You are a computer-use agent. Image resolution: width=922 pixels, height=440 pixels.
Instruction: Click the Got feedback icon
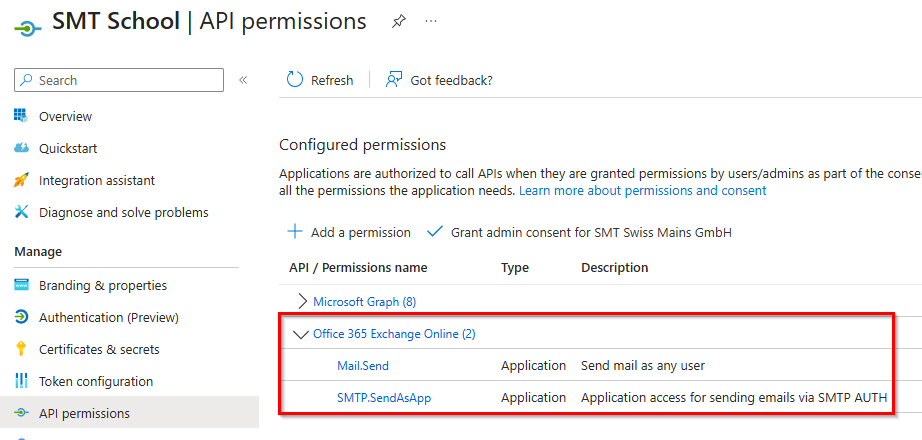pos(394,80)
